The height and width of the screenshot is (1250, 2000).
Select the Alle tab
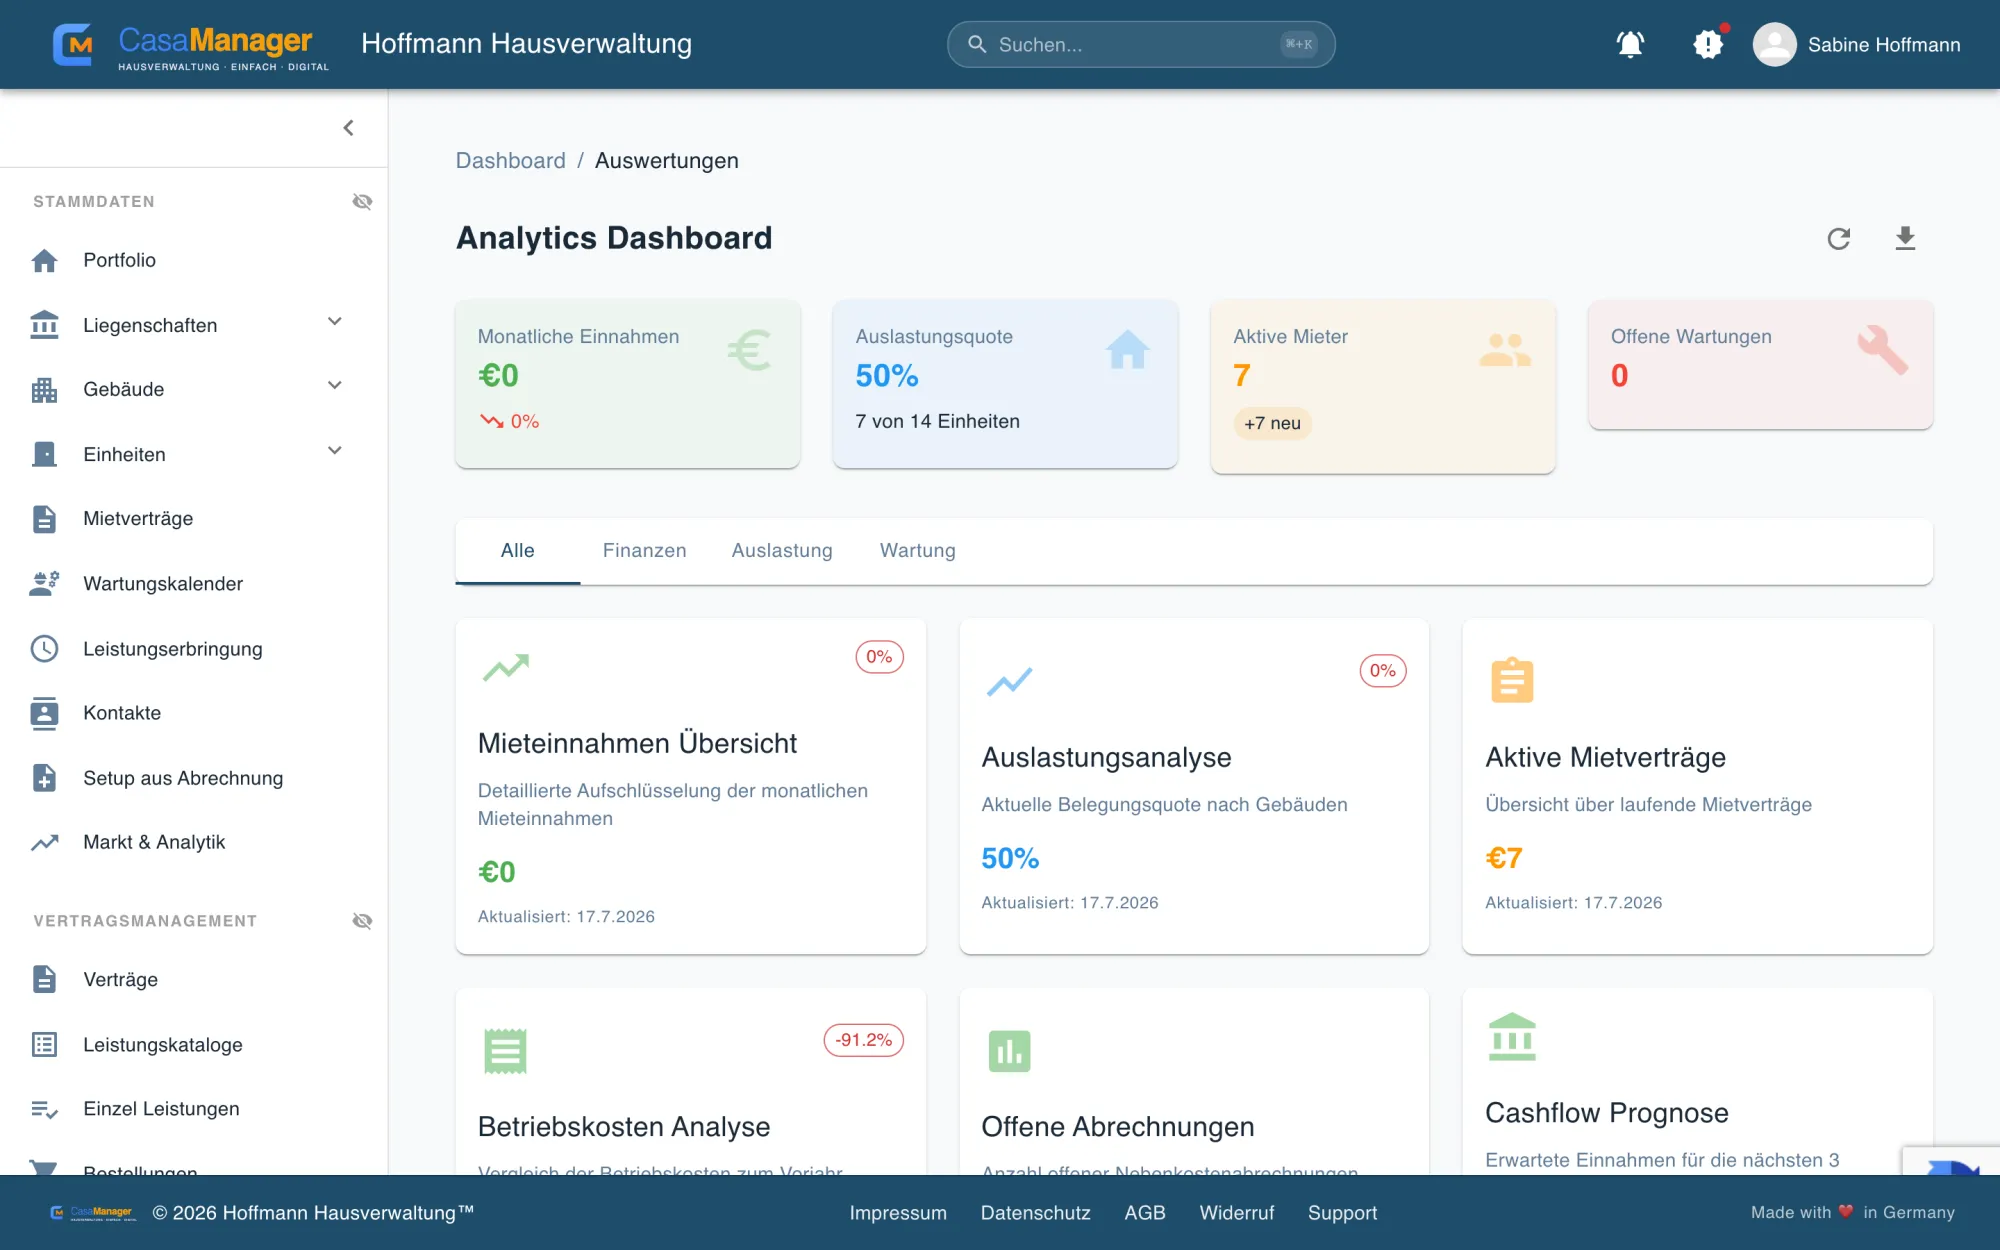[x=517, y=551]
